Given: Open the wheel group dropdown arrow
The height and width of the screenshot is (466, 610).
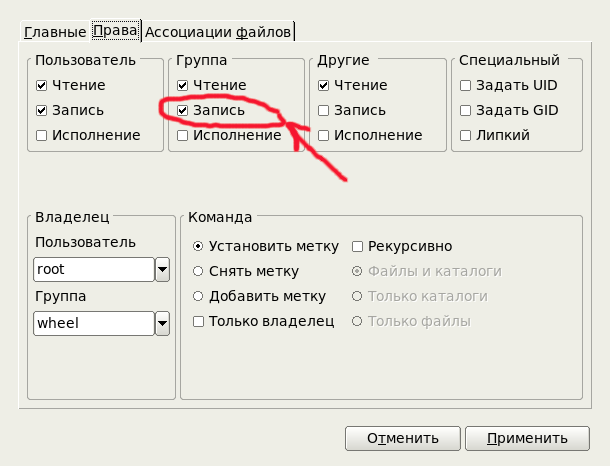Looking at the screenshot, I should pyautogui.click(x=162, y=323).
